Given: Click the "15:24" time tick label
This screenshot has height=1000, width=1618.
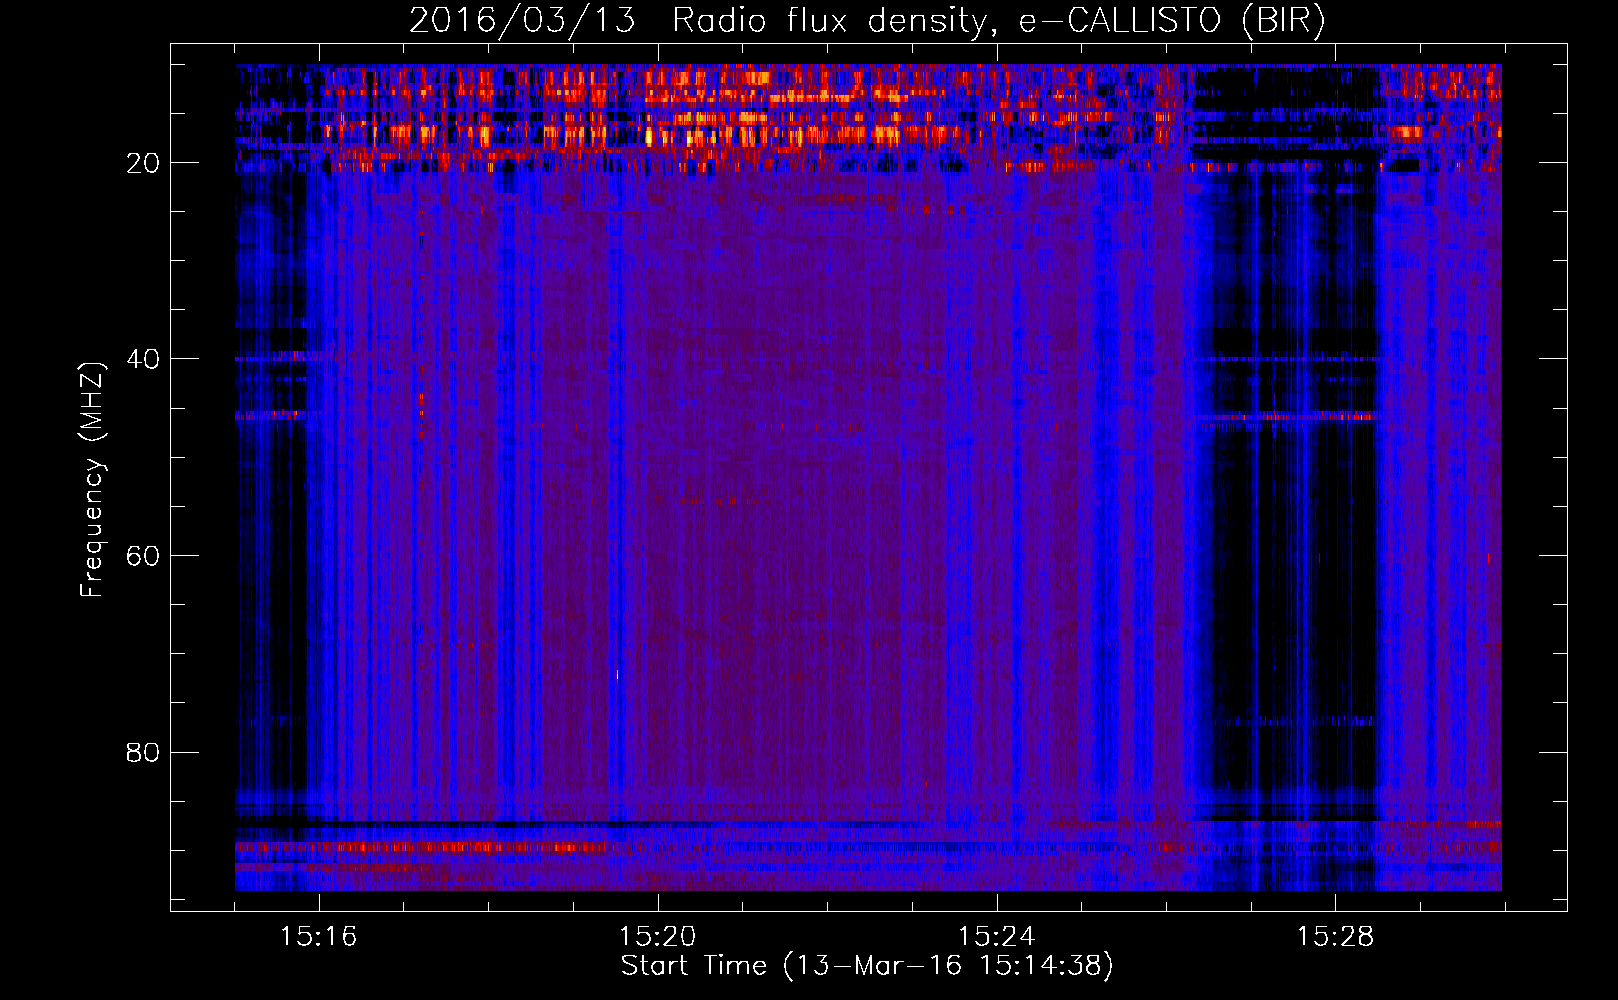Looking at the screenshot, I should tap(997, 937).
